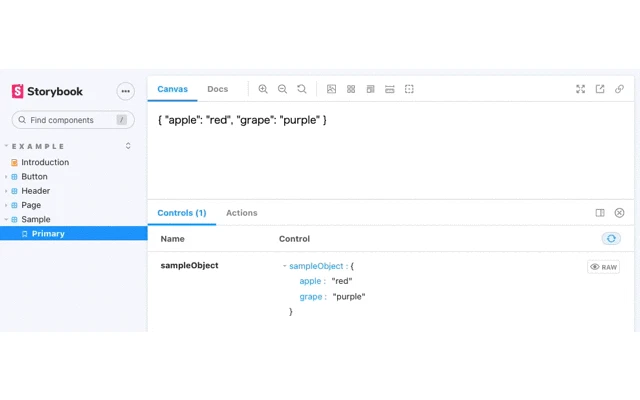
Task: Click the apple key in the object editor
Action: (x=310, y=281)
